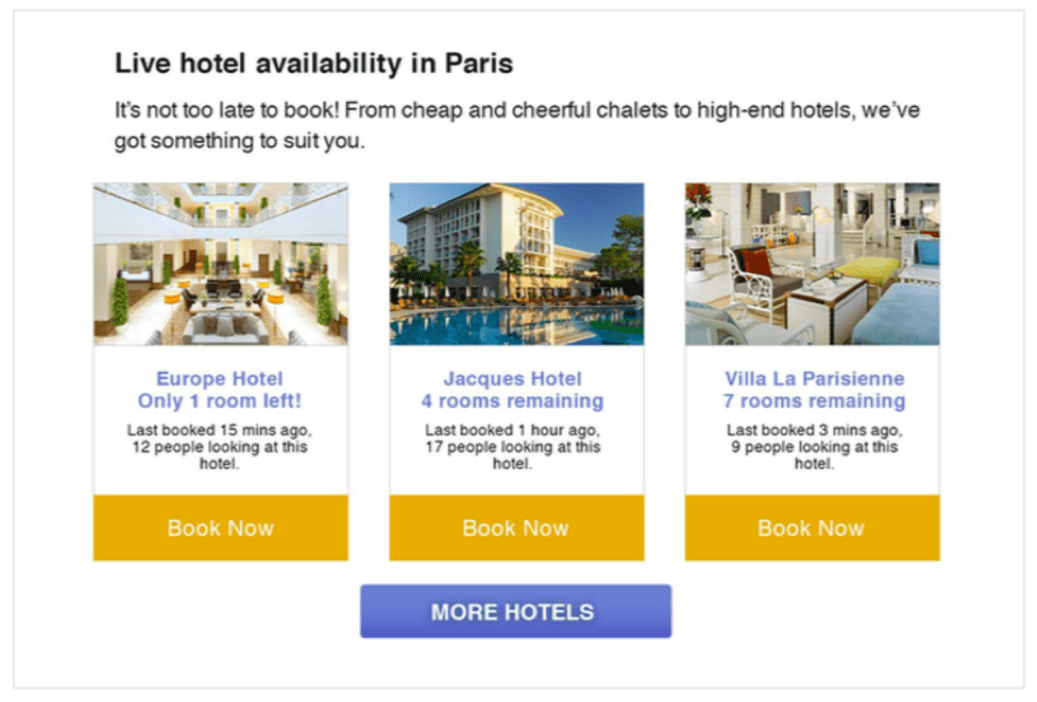Click the Villa La Parisienne name link
Image resolution: width=1037 pixels, height=702 pixels.
point(814,379)
